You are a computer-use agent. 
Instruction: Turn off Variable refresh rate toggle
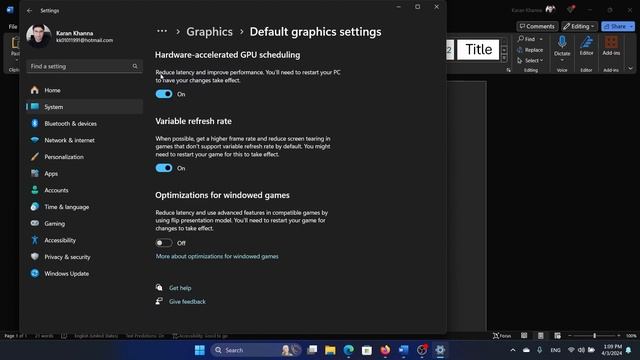164,168
